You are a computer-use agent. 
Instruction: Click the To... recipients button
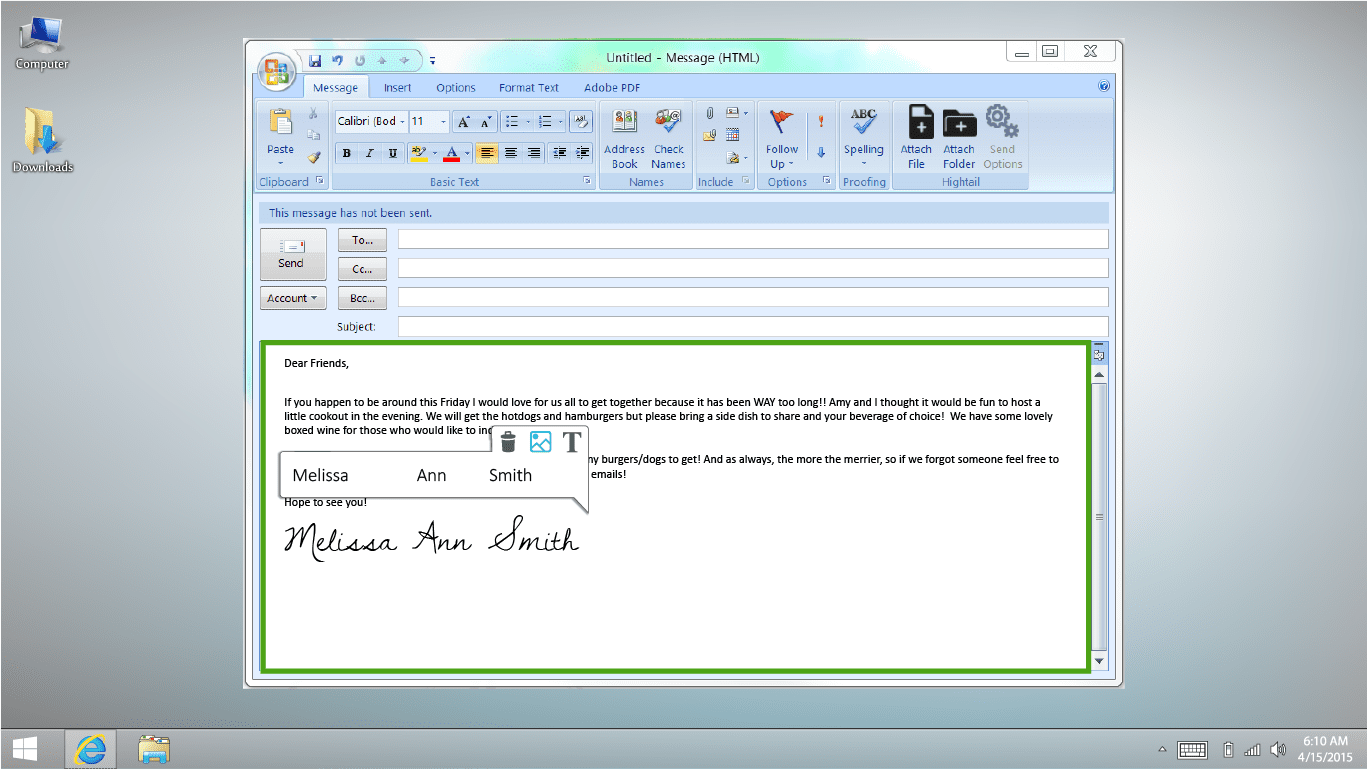tap(362, 240)
